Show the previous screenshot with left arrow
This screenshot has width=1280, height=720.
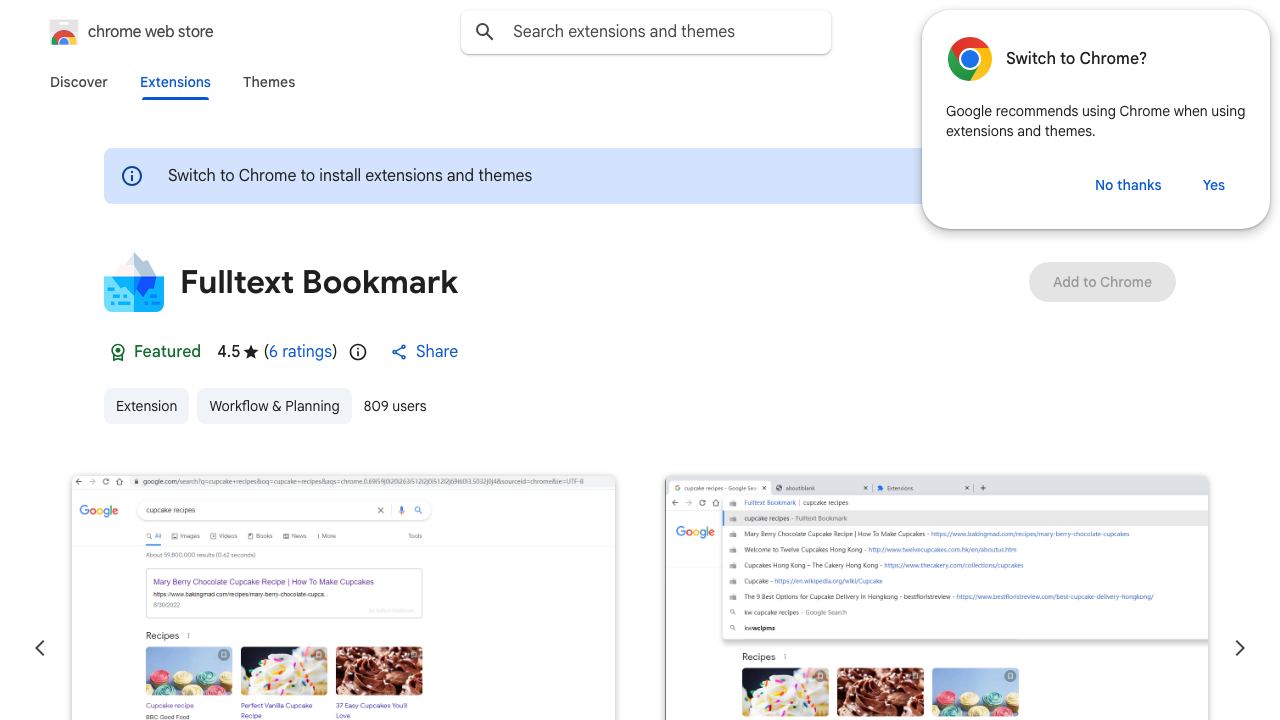40,648
